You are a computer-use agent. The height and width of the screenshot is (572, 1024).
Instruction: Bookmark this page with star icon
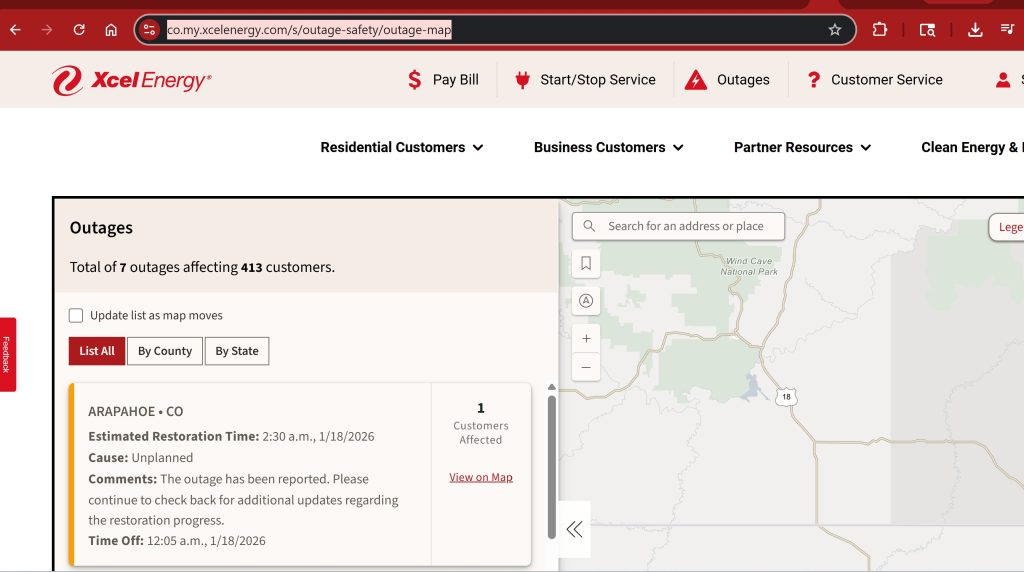click(835, 30)
